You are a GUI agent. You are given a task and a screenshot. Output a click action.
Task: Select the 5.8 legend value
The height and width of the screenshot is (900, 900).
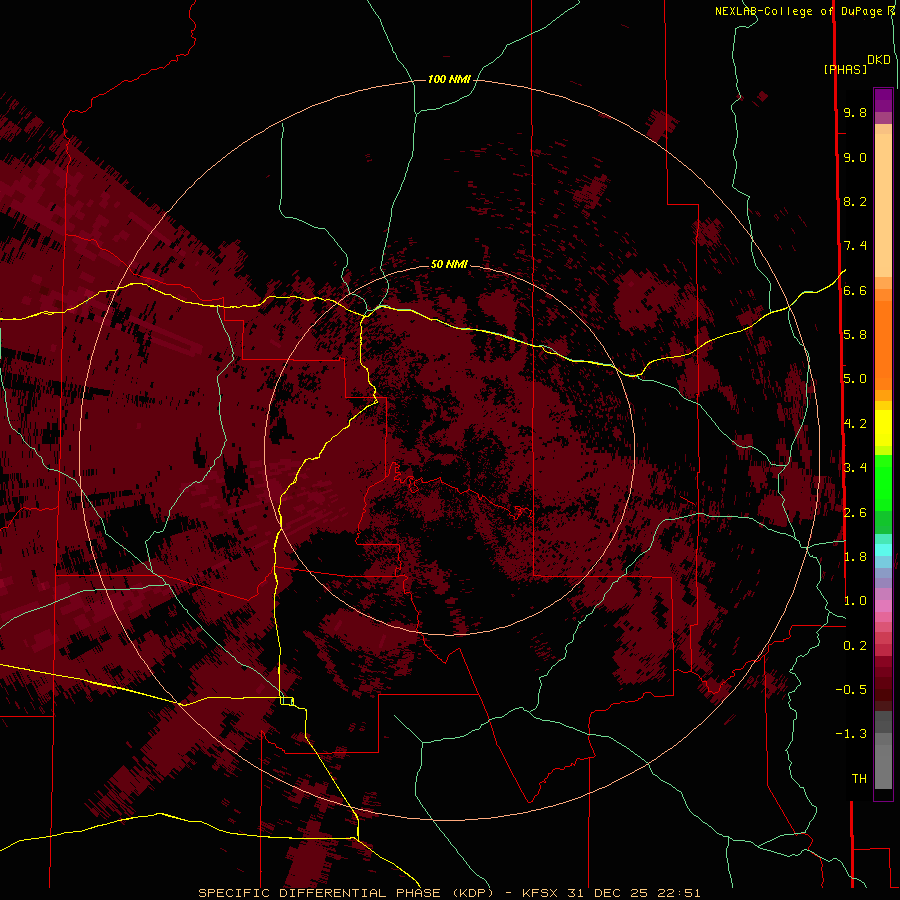pos(855,335)
